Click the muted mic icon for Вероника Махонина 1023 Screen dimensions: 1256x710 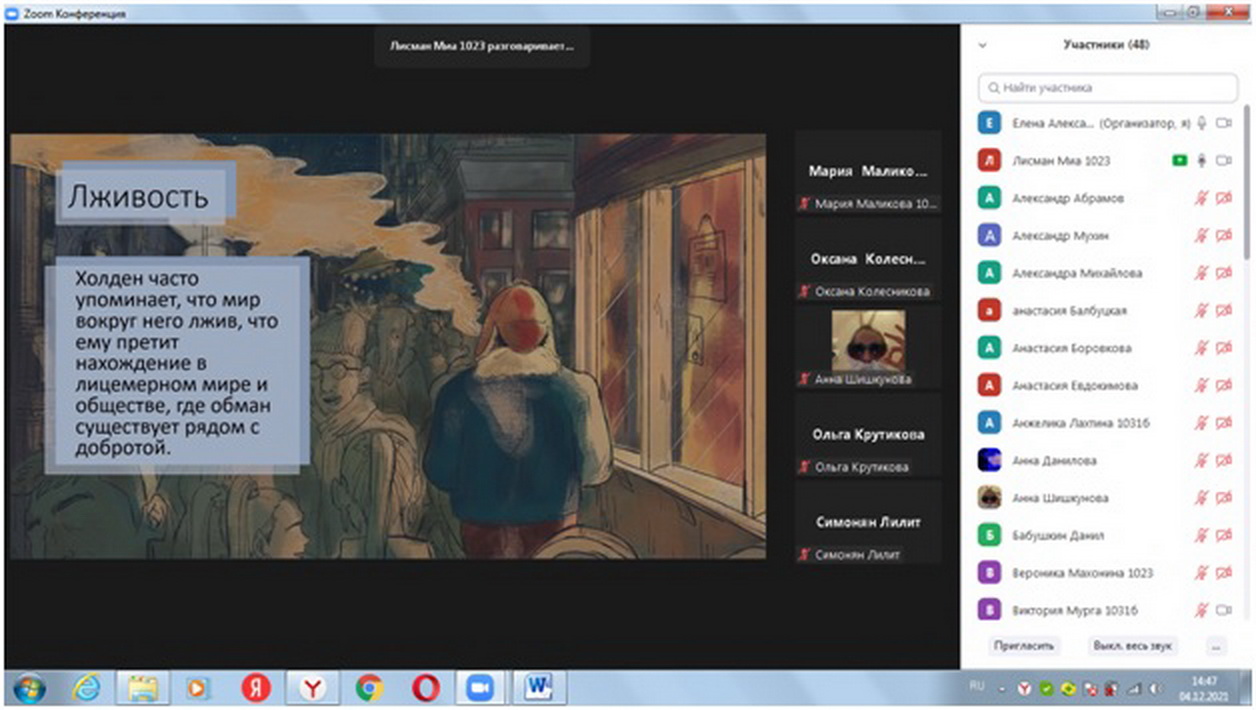tap(1201, 573)
